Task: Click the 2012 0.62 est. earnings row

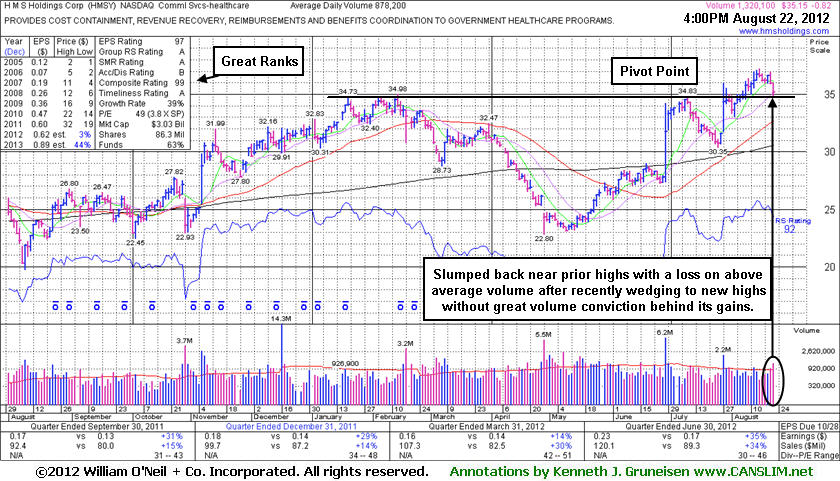Action: click(x=48, y=134)
